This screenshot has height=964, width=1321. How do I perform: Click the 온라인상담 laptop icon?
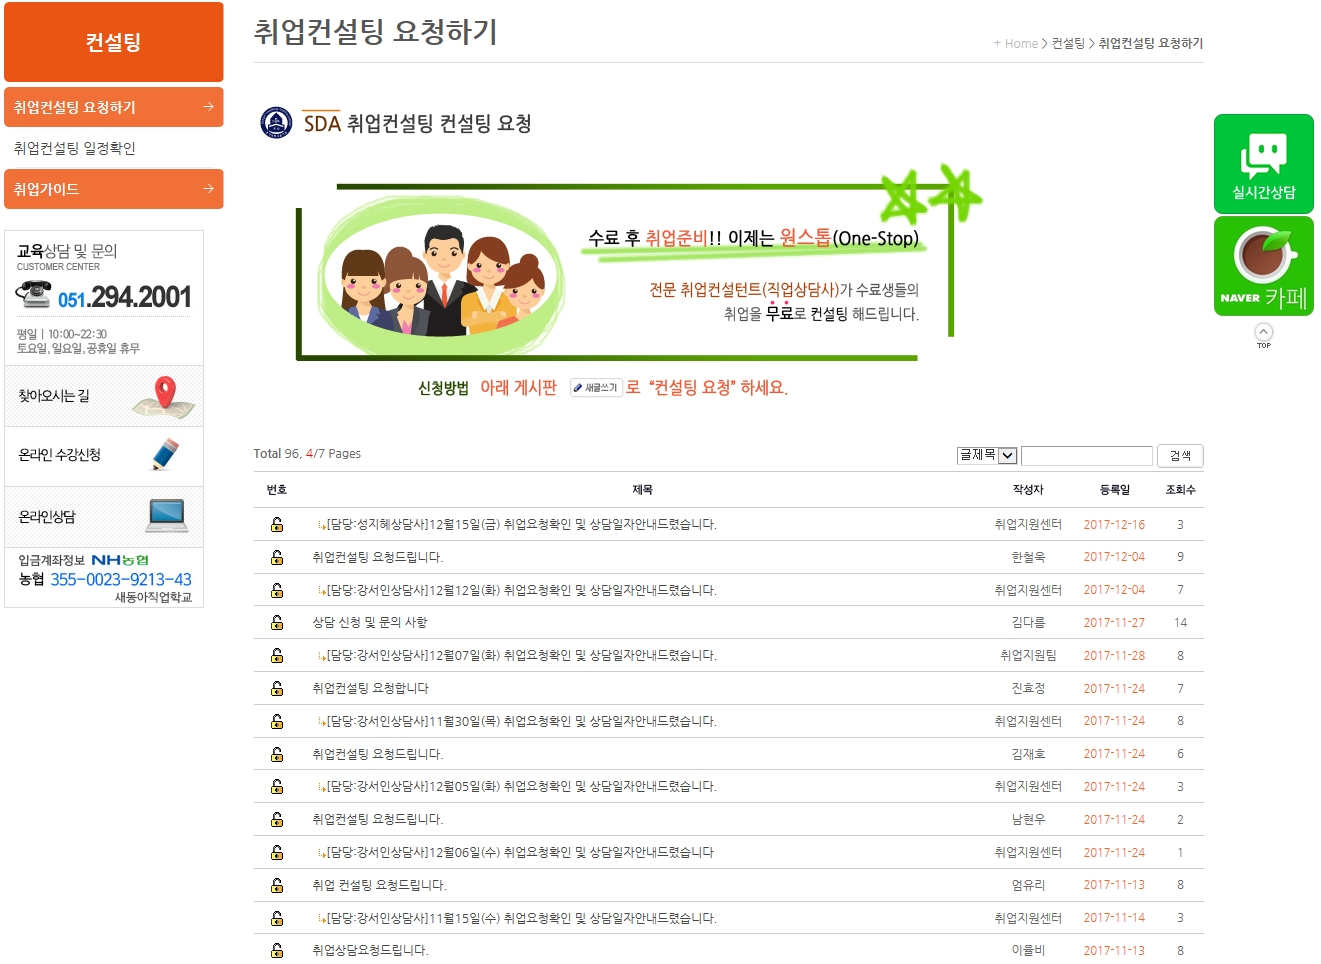point(166,516)
